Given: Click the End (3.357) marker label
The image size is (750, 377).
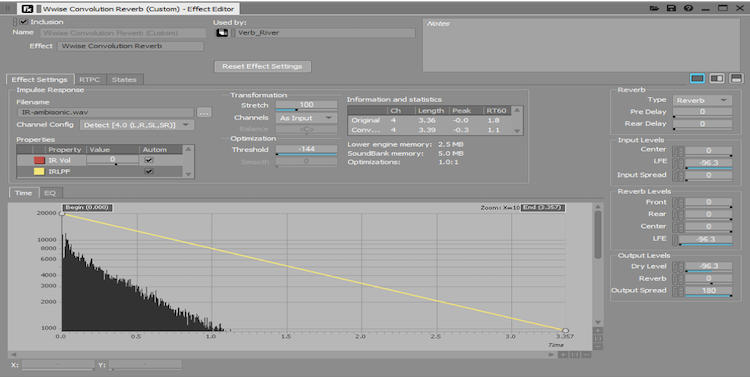Looking at the screenshot, I should pos(543,208).
